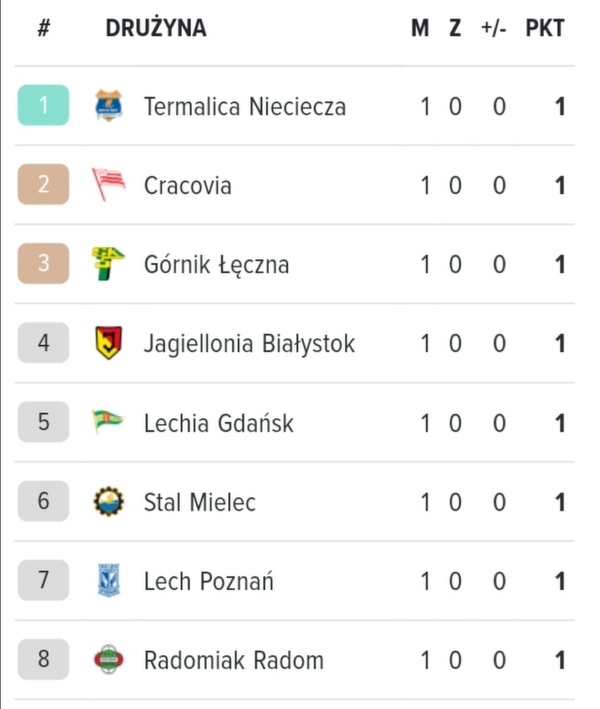
Task: Click the green position 1 badge
Action: pos(43,105)
